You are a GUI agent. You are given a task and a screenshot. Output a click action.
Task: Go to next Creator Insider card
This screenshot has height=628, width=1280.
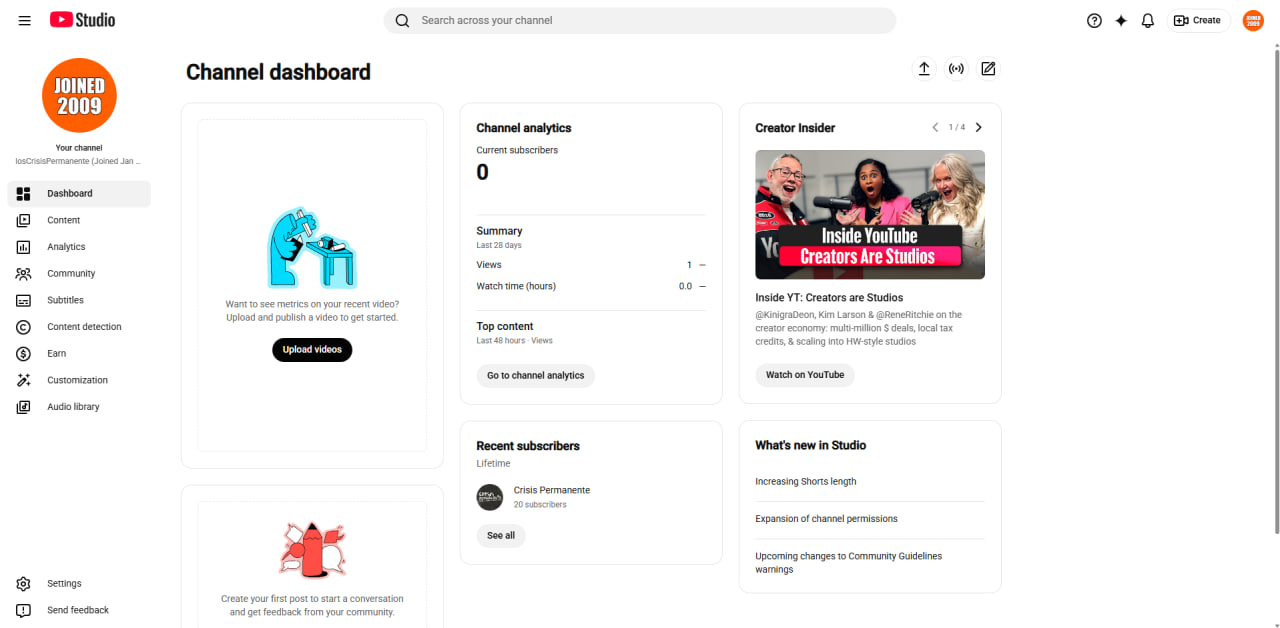coord(979,128)
